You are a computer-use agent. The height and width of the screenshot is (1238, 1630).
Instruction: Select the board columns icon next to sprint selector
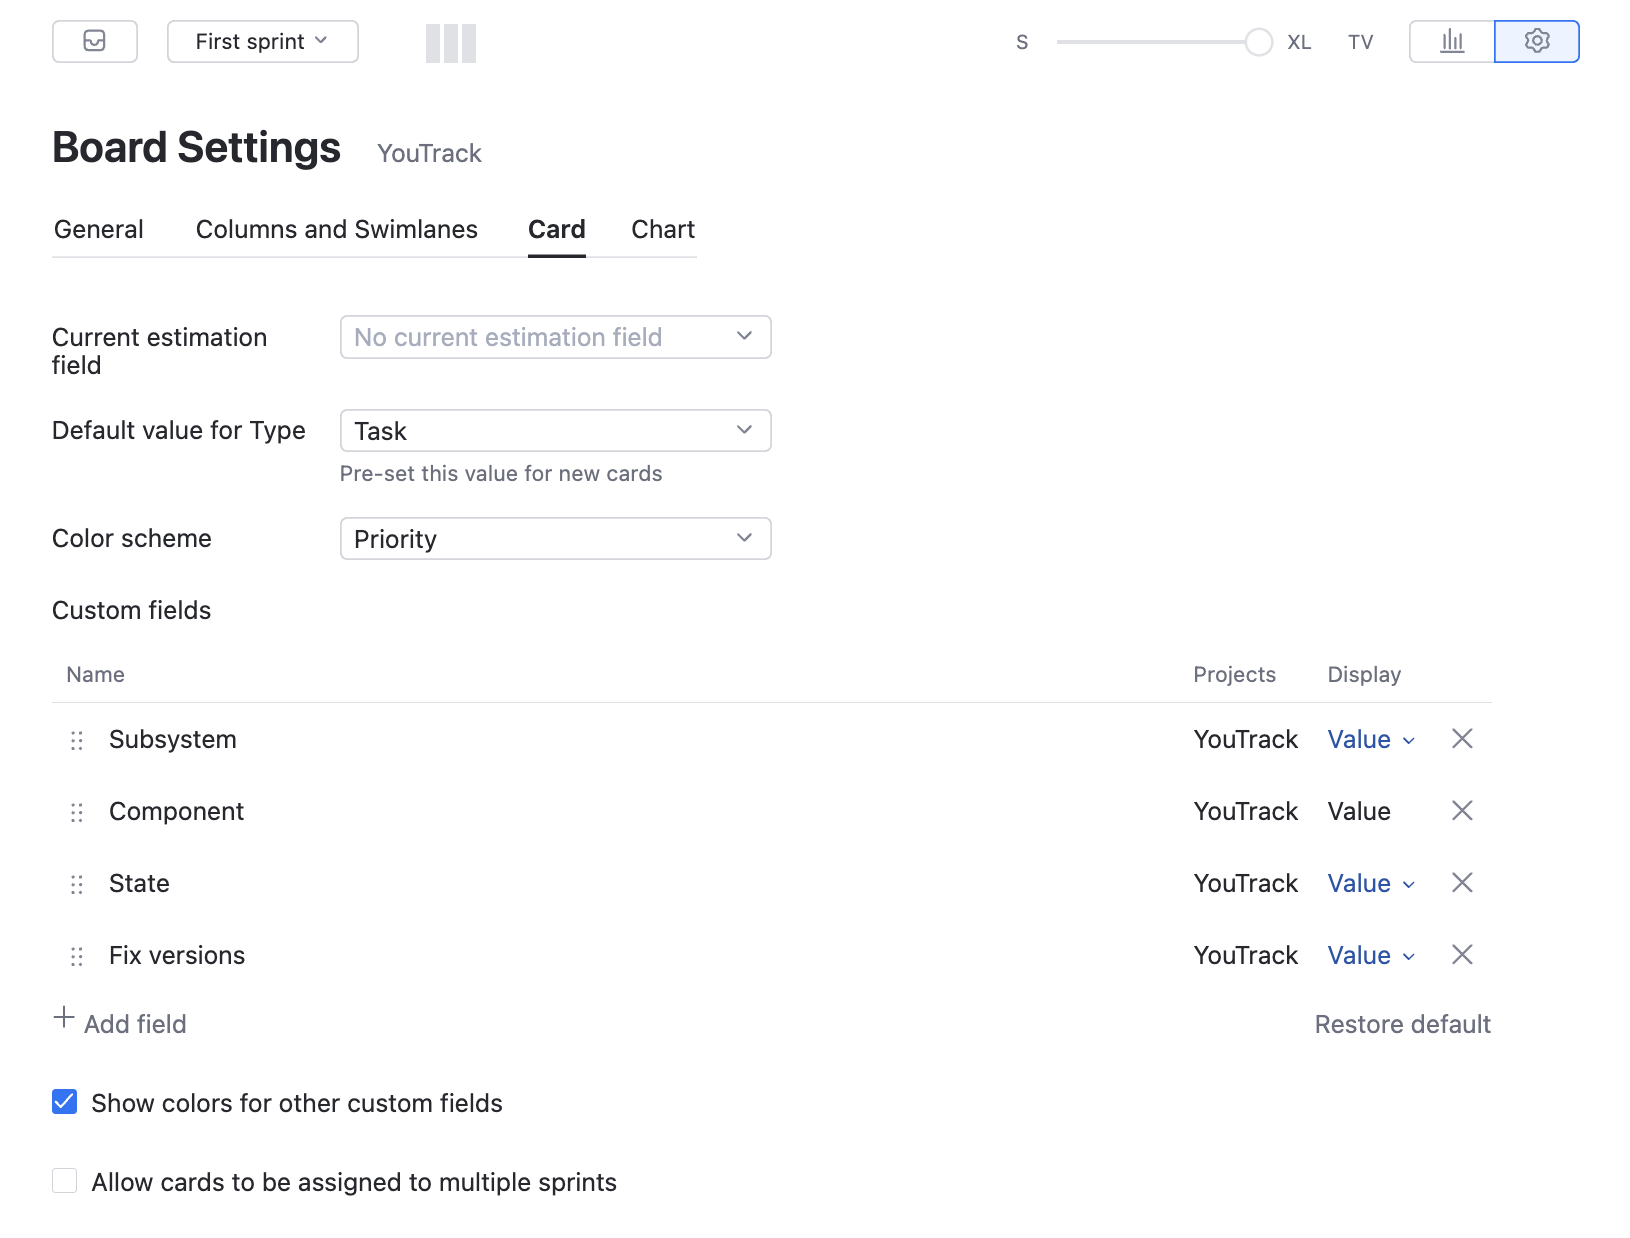(450, 43)
